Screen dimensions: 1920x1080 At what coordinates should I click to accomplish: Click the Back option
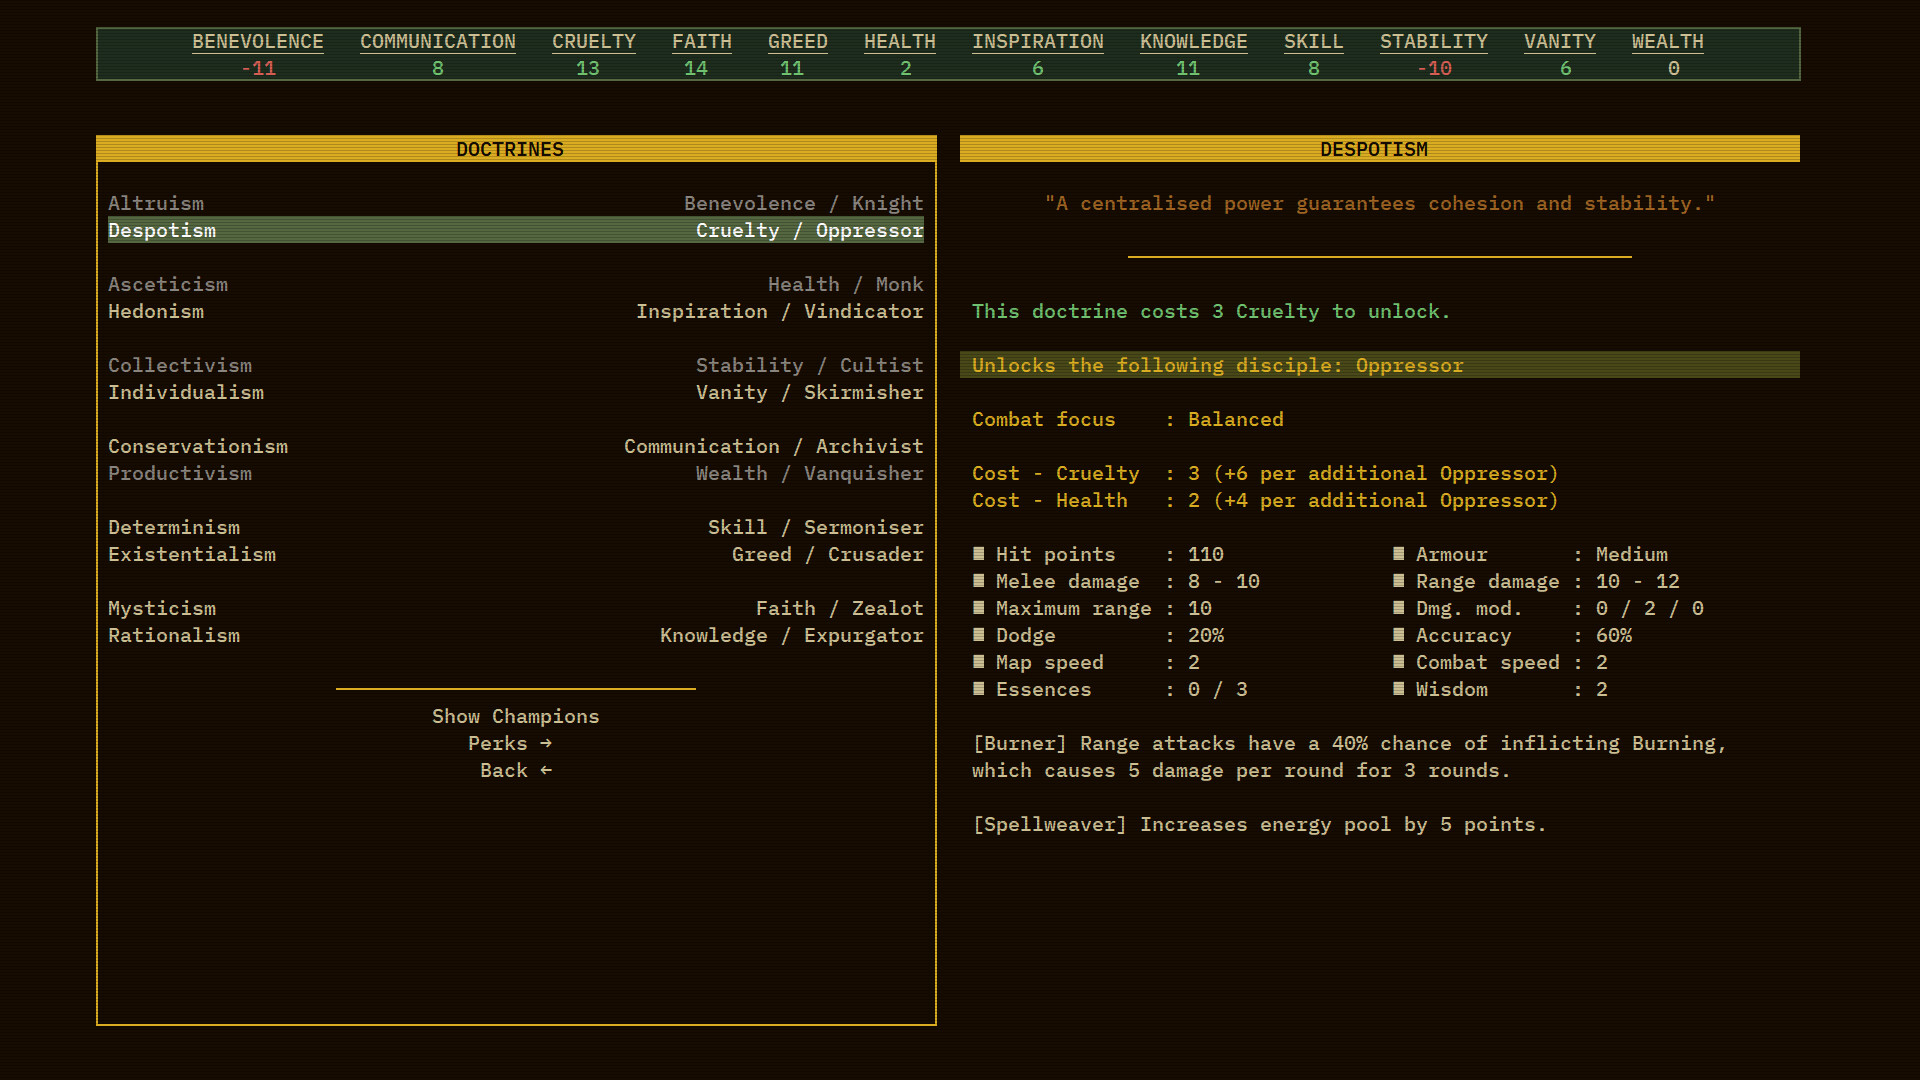[x=515, y=770]
